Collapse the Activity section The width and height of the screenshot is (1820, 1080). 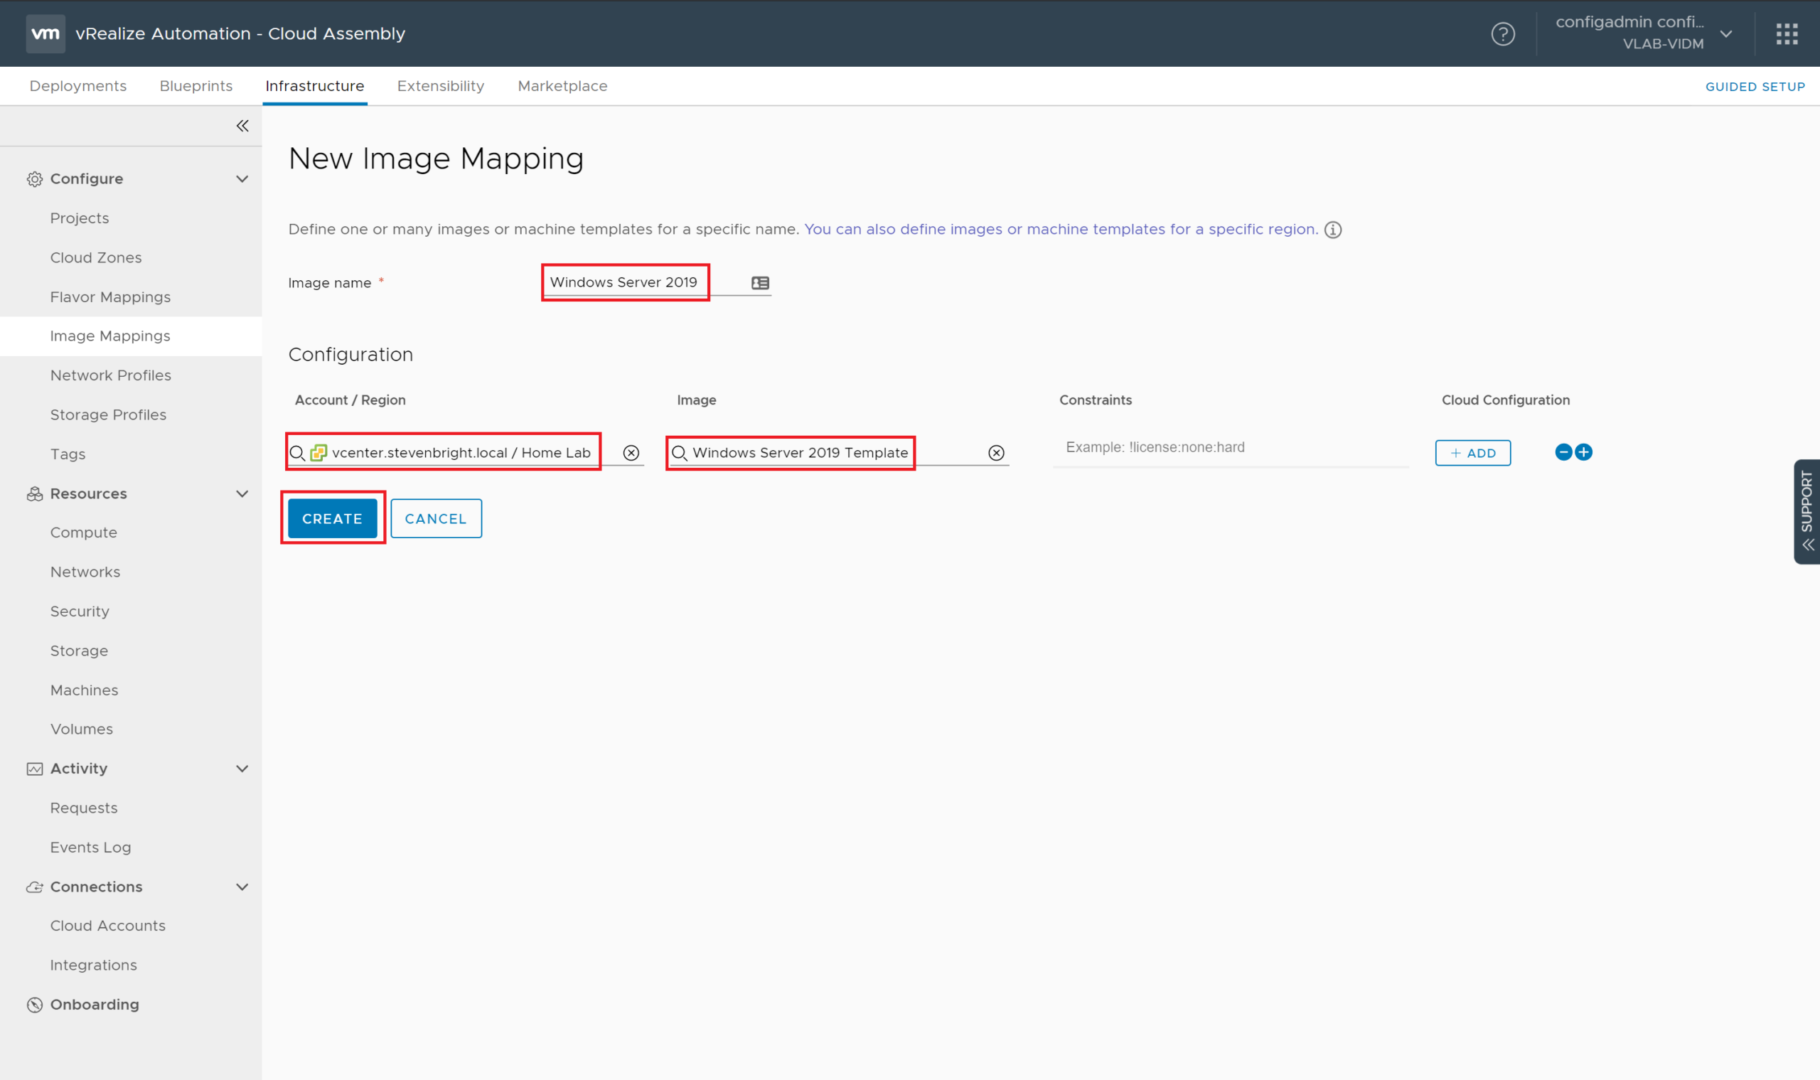click(242, 769)
